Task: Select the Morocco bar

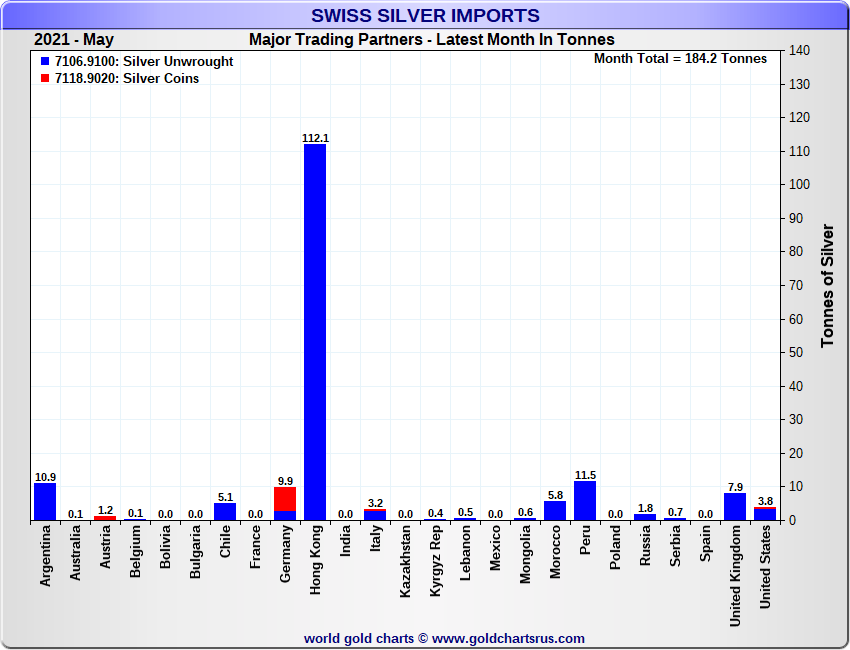Action: tap(555, 510)
